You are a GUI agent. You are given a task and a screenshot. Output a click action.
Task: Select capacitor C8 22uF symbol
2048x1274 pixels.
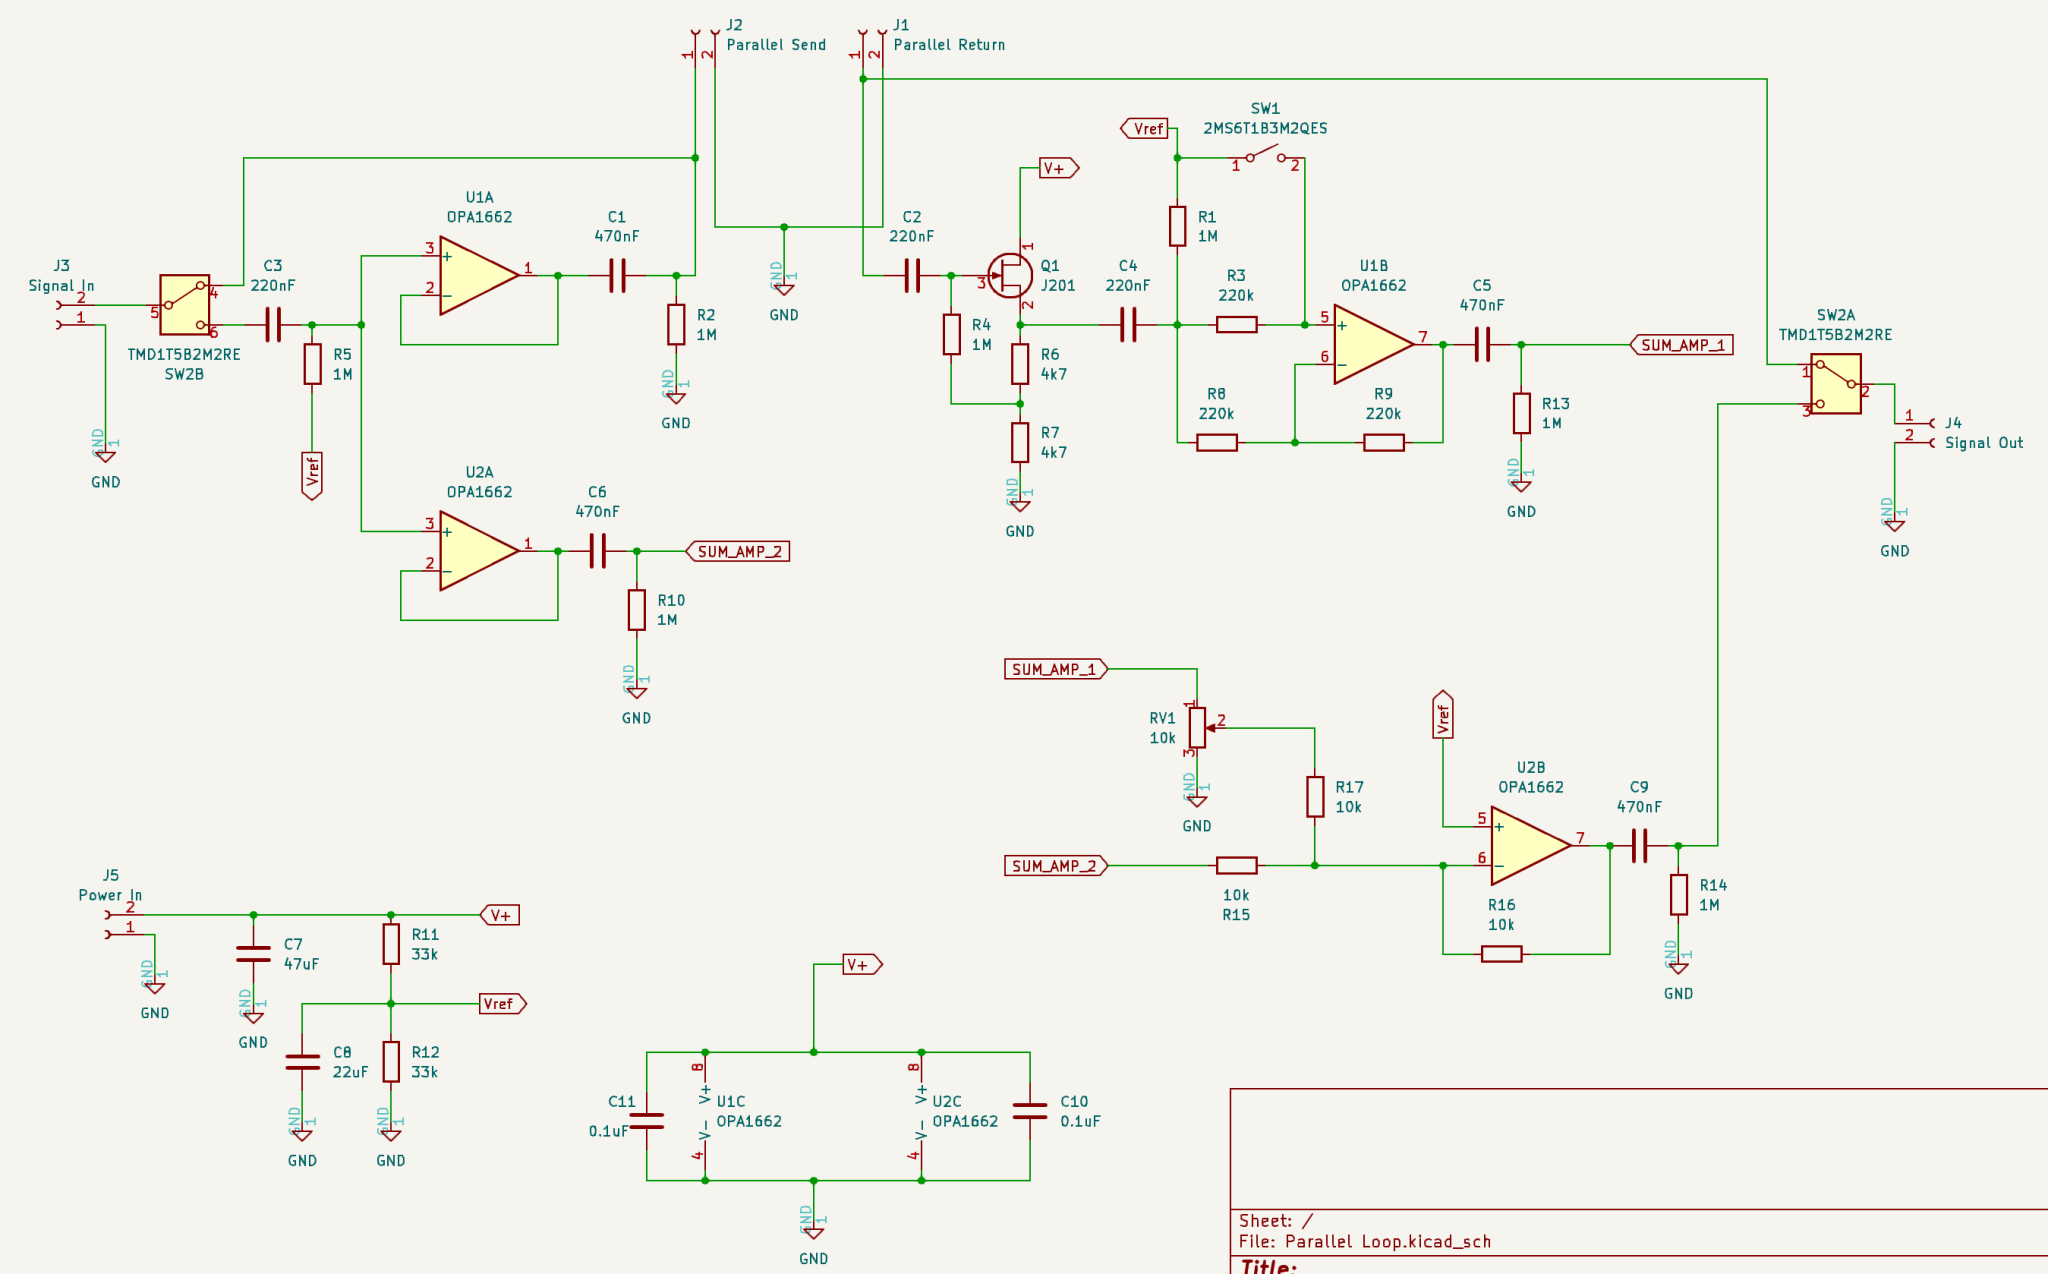coord(302,1062)
